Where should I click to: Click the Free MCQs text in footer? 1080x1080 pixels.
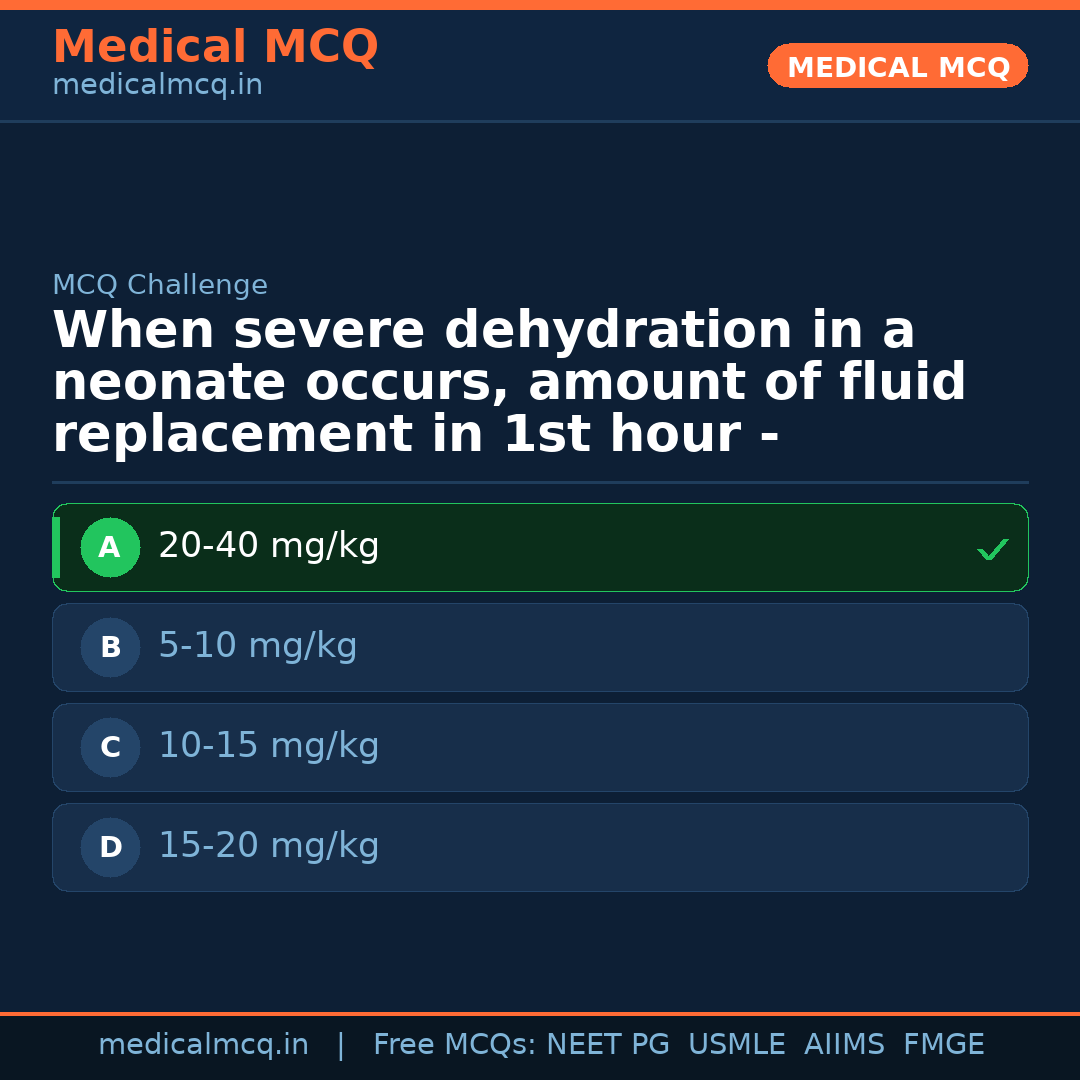click(455, 1045)
